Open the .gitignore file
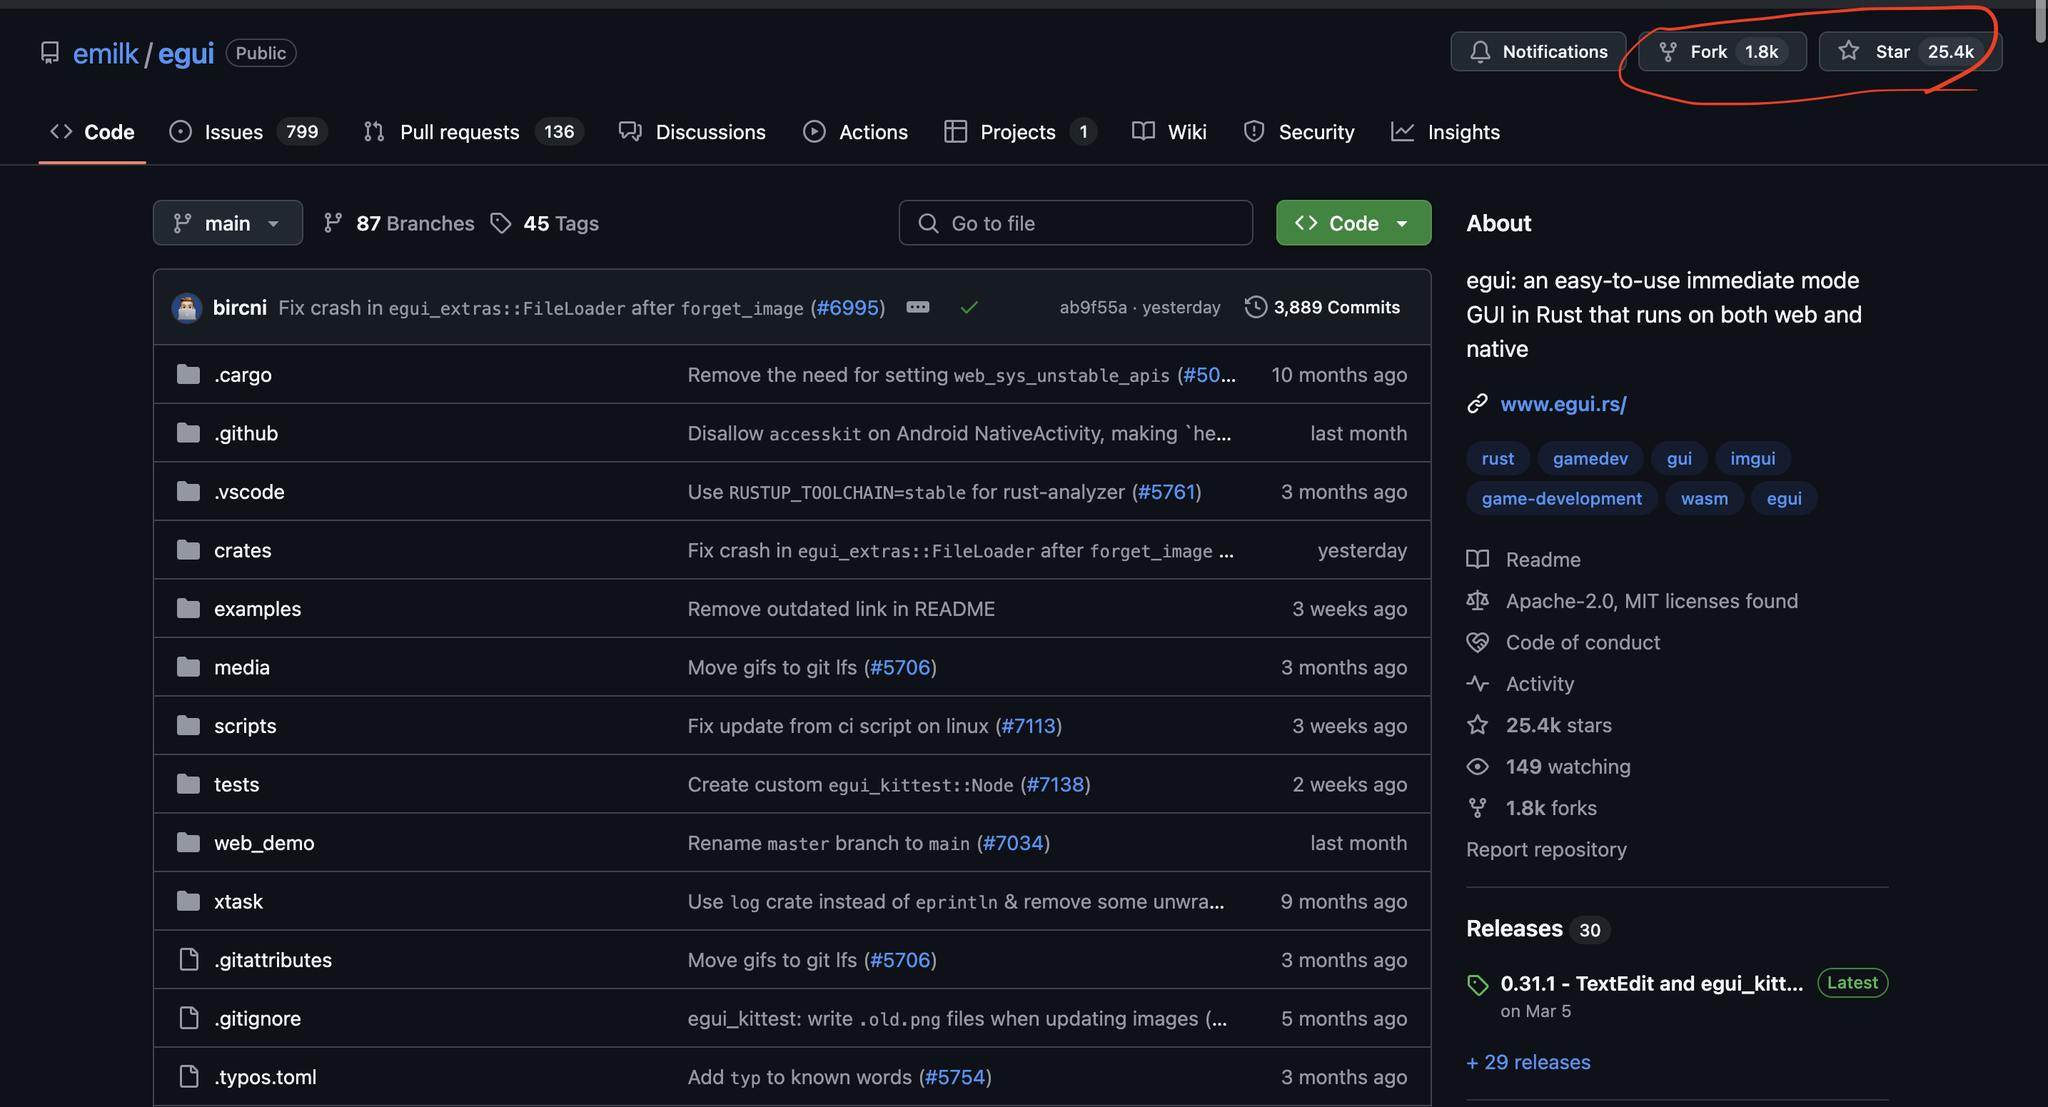 (x=257, y=1019)
